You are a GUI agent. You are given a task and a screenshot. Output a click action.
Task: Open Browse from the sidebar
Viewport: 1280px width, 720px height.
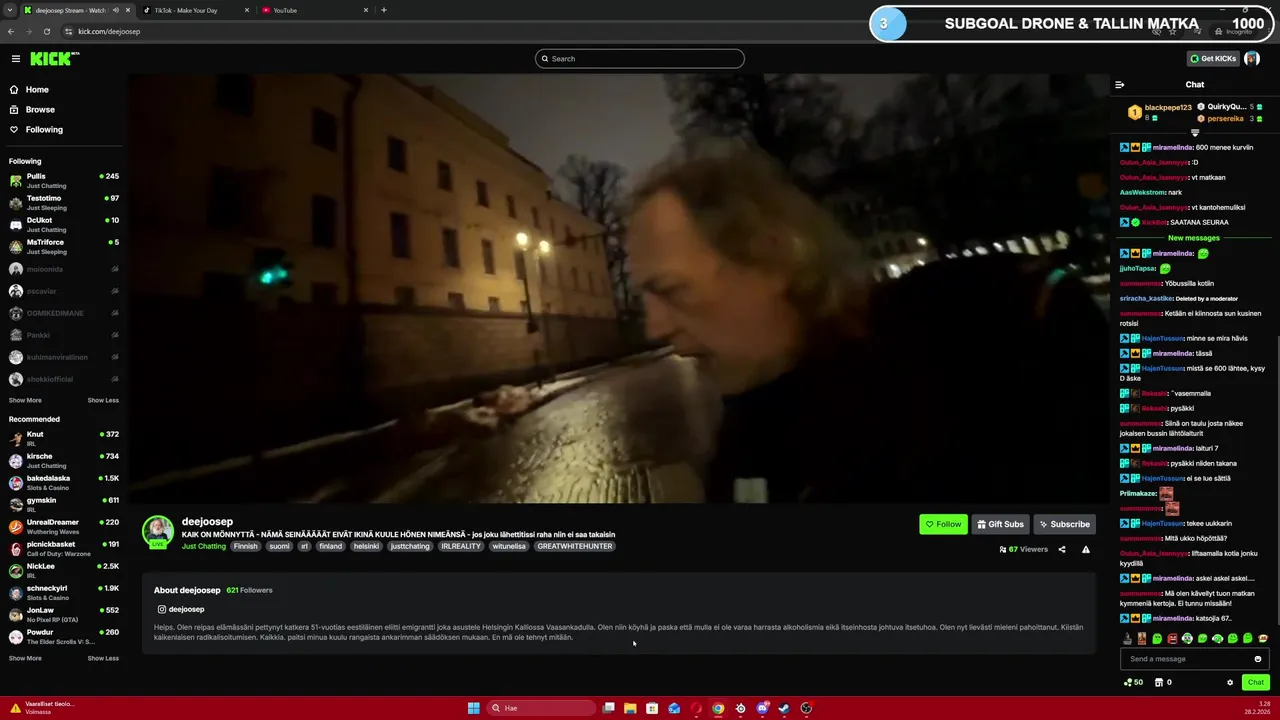point(40,110)
